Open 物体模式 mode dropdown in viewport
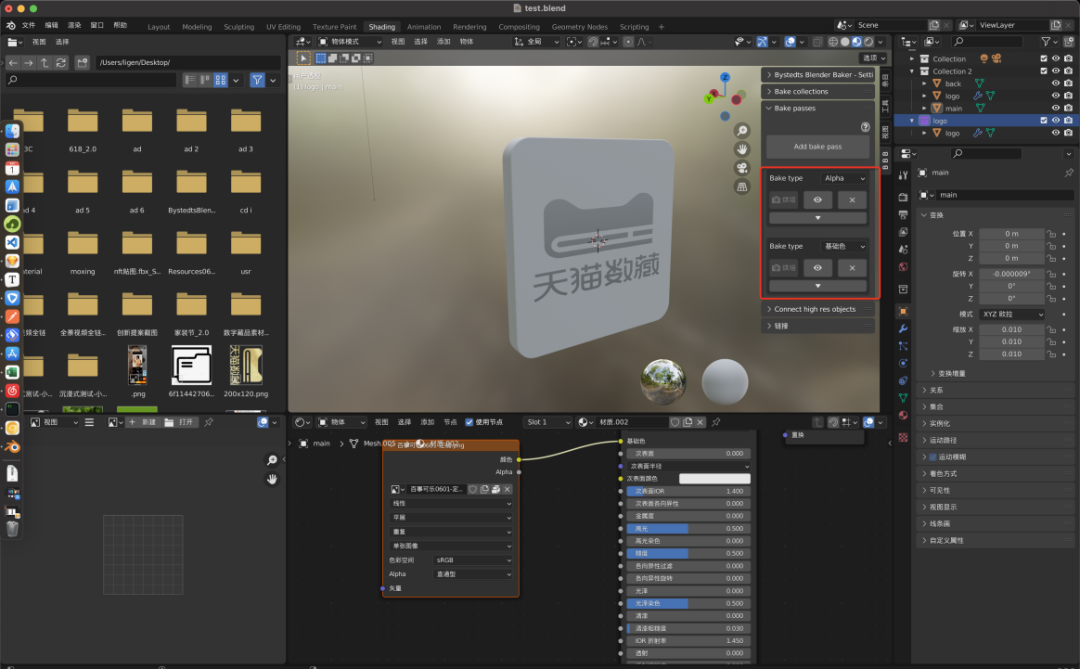 click(x=350, y=42)
